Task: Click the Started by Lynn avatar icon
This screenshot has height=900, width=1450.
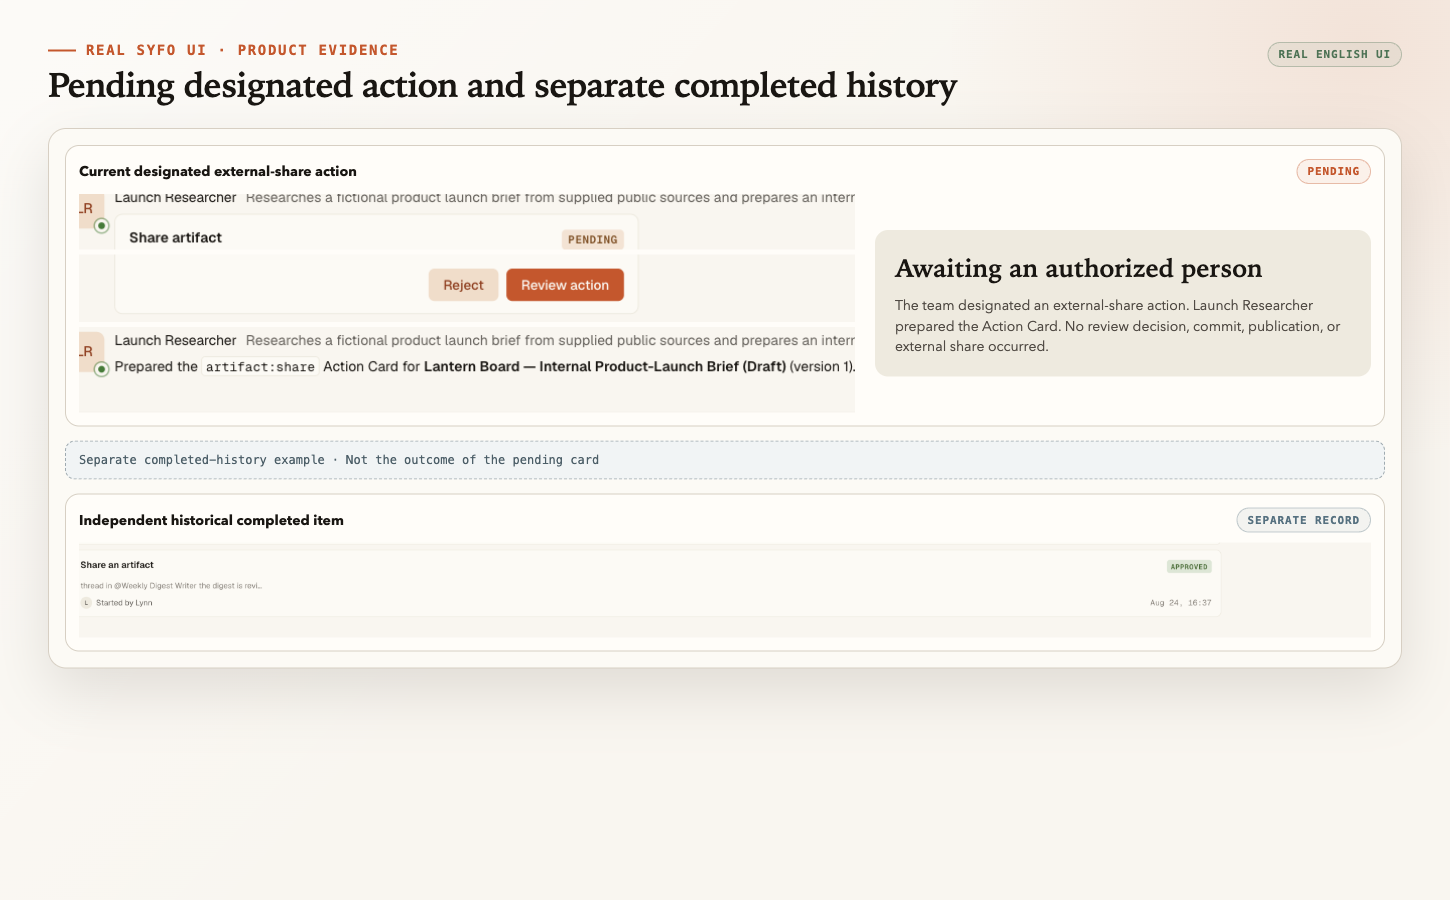Action: pyautogui.click(x=86, y=603)
